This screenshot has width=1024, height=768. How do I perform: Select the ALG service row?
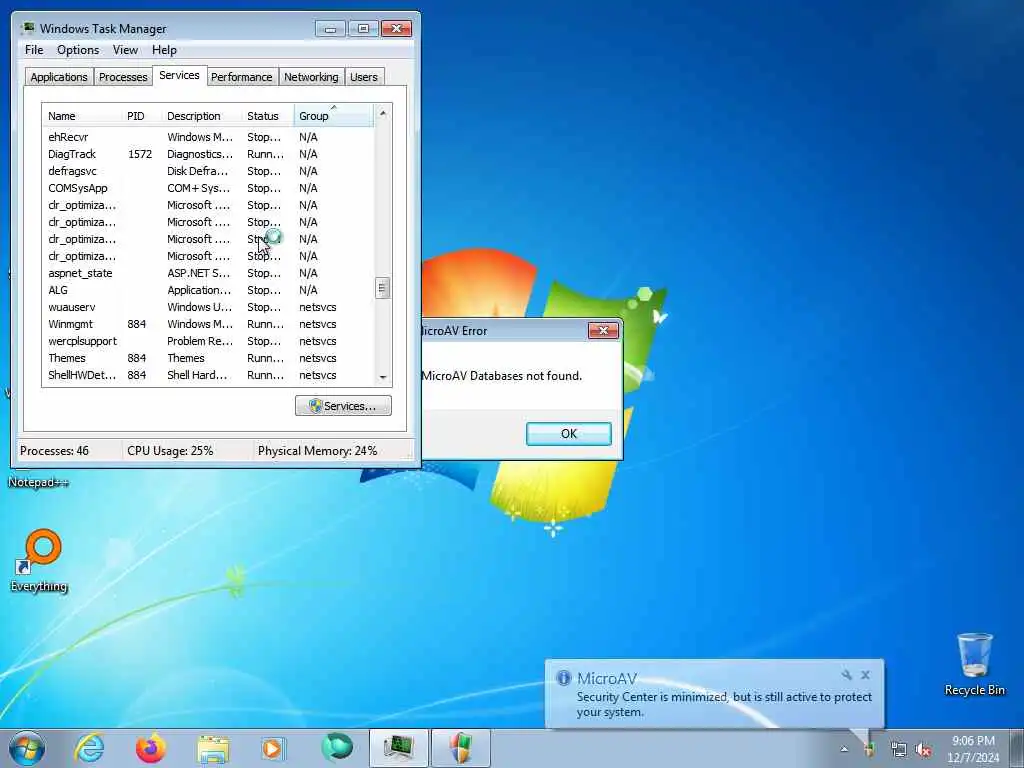(x=208, y=290)
